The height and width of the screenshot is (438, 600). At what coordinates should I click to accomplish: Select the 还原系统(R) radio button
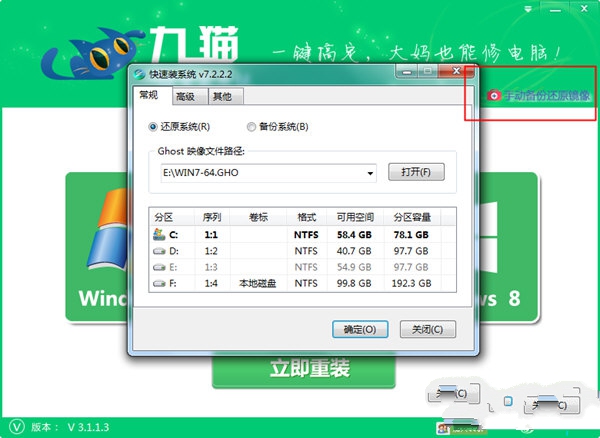click(x=153, y=127)
